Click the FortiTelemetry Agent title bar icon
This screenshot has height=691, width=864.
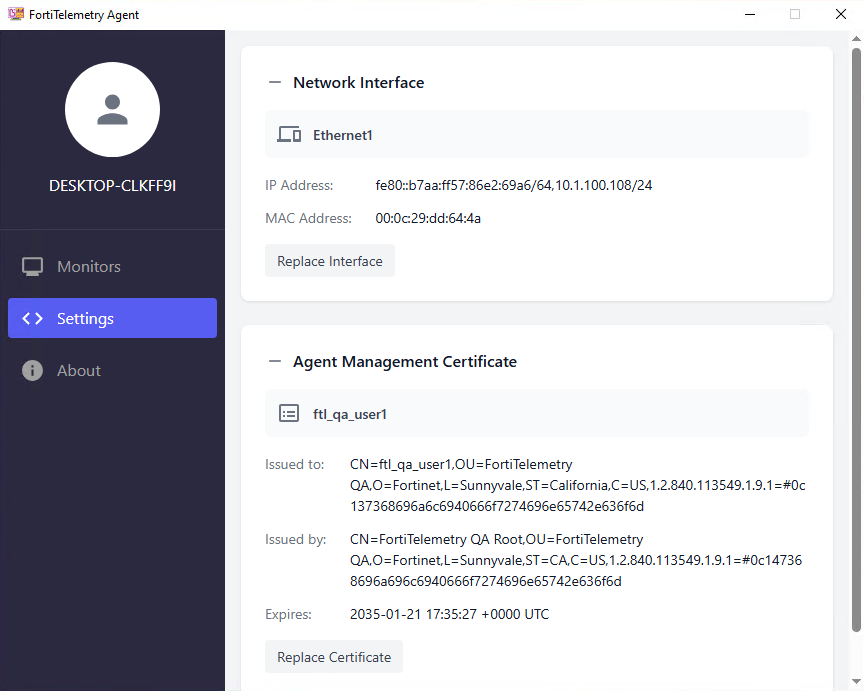[x=15, y=14]
